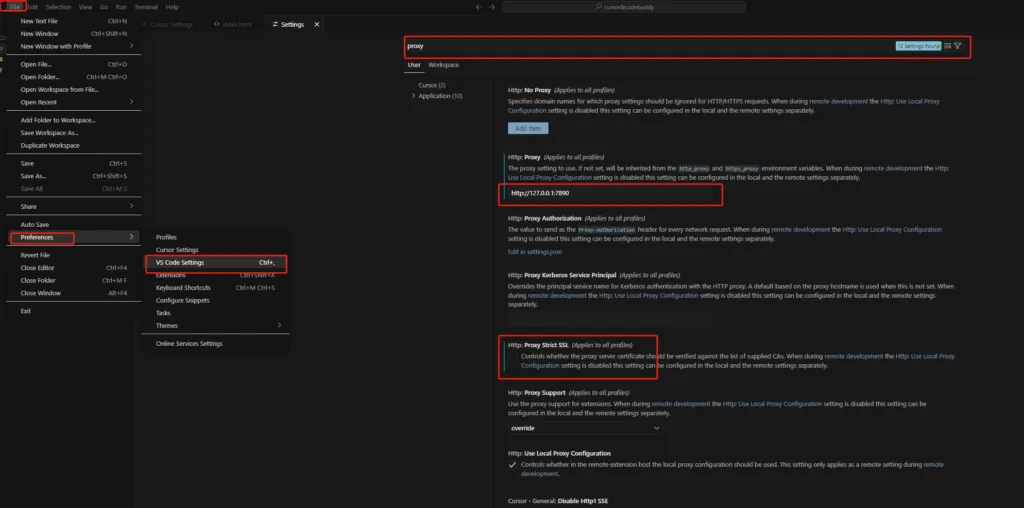Click the Http: Proxy URL input field

pyautogui.click(x=611, y=193)
